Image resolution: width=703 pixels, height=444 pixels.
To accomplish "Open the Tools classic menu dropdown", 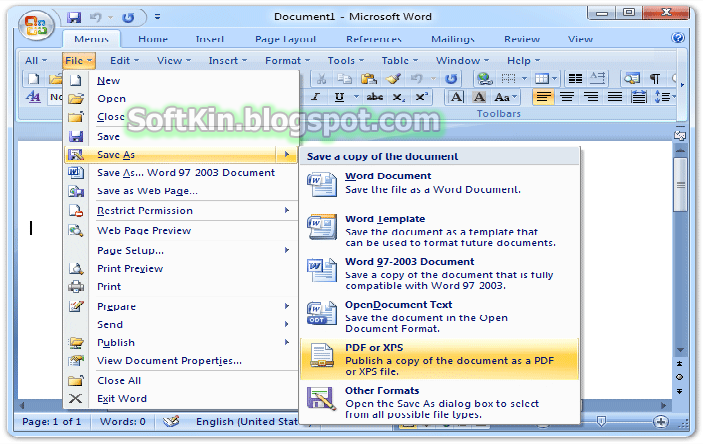I will click(x=346, y=61).
